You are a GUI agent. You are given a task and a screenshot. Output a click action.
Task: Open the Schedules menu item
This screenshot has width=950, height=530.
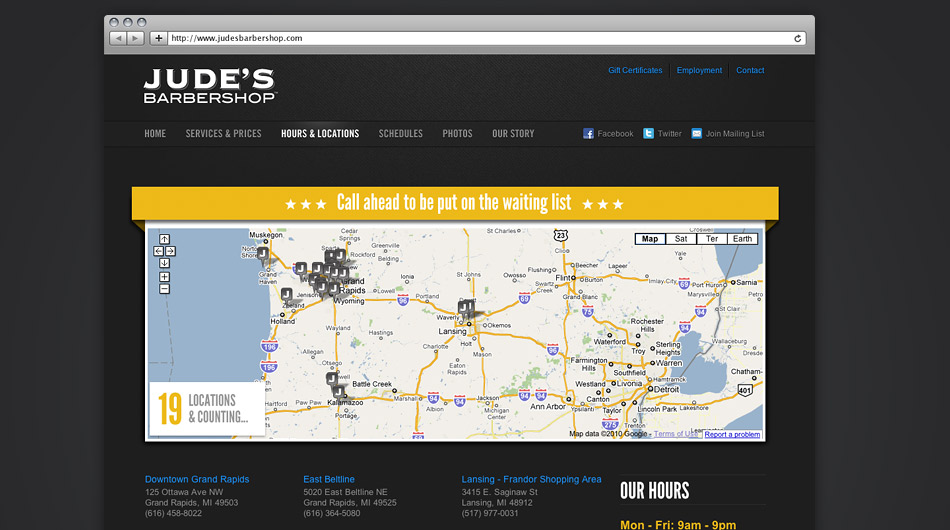pyautogui.click(x=400, y=133)
